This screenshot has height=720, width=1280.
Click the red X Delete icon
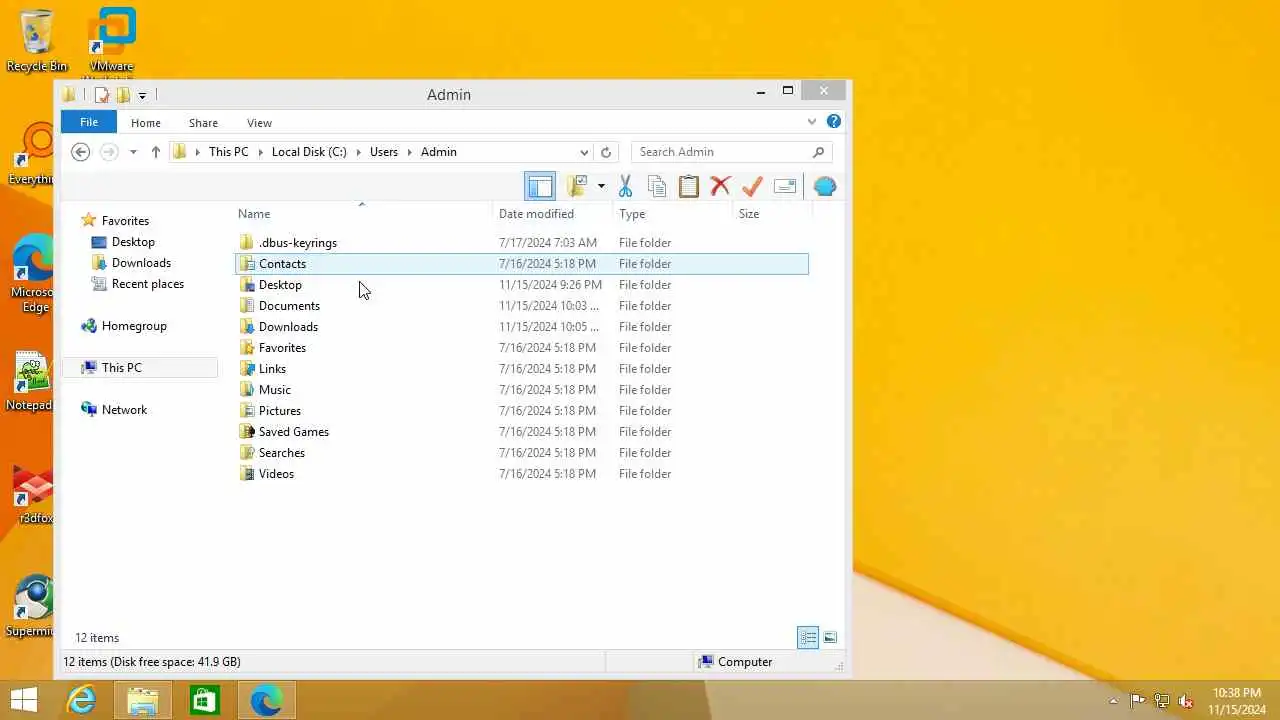tap(720, 186)
